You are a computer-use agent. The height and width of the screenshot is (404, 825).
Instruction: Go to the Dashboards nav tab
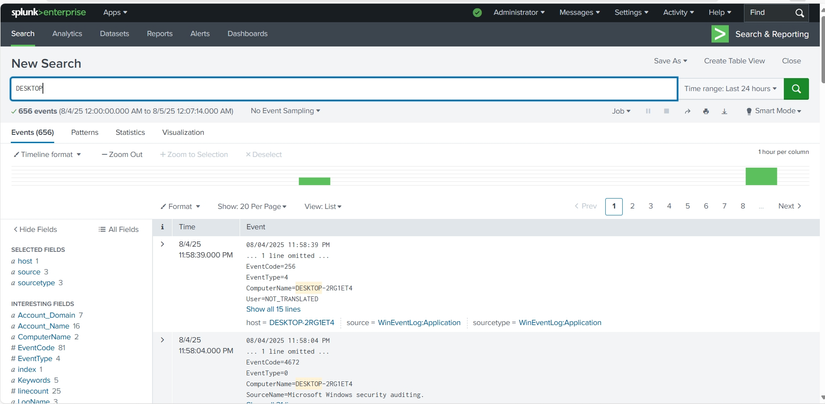pyautogui.click(x=247, y=34)
